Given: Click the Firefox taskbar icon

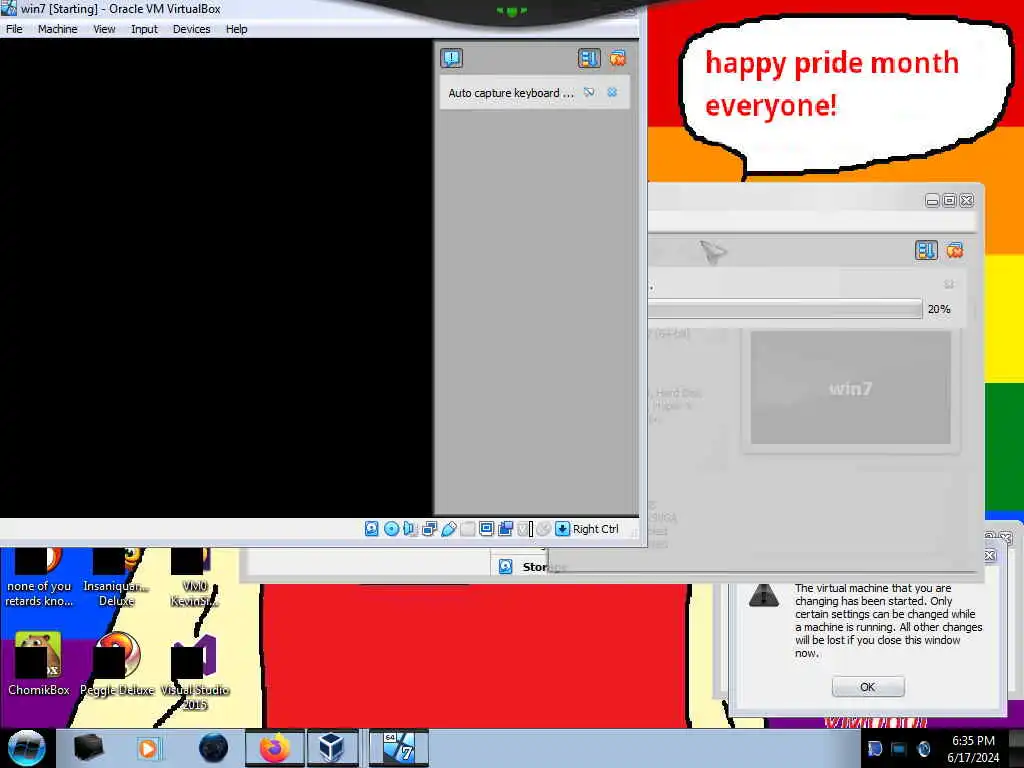Looking at the screenshot, I should coord(274,748).
